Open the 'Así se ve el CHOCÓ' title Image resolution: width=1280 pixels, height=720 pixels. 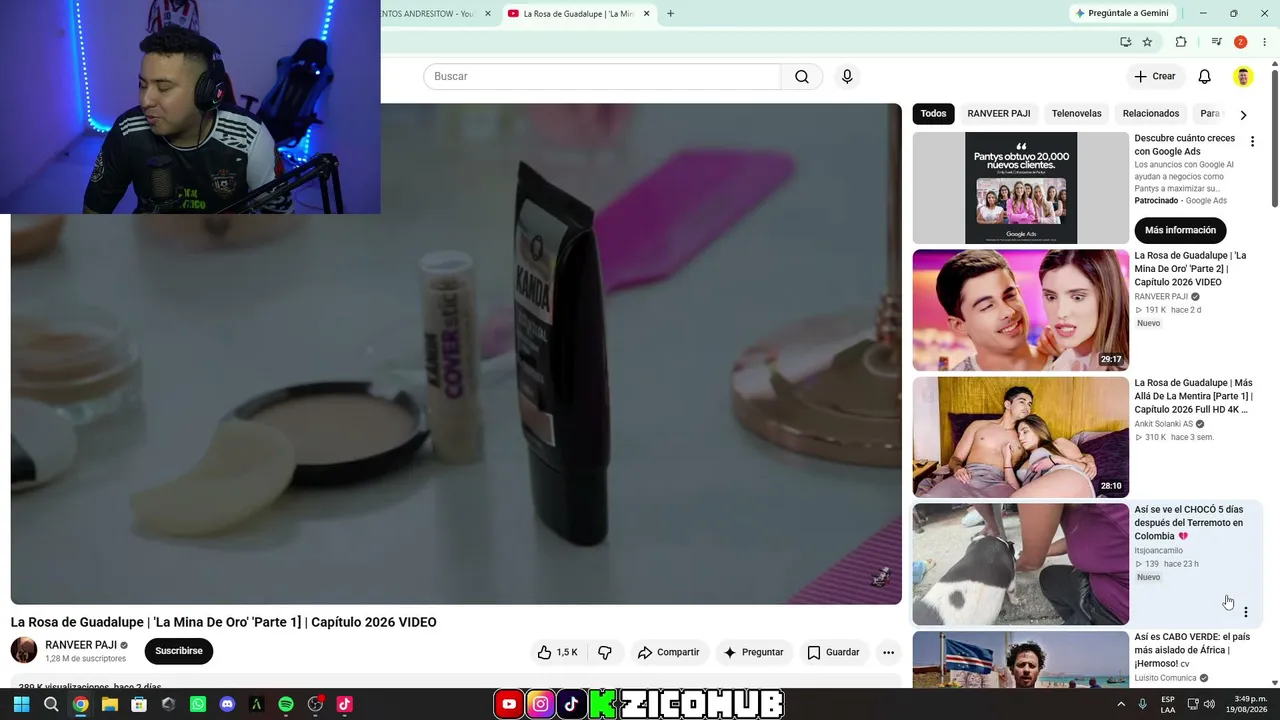(x=1188, y=523)
